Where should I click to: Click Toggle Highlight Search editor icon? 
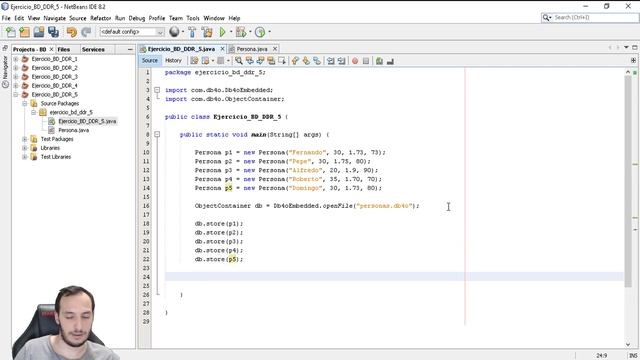tap(271, 61)
